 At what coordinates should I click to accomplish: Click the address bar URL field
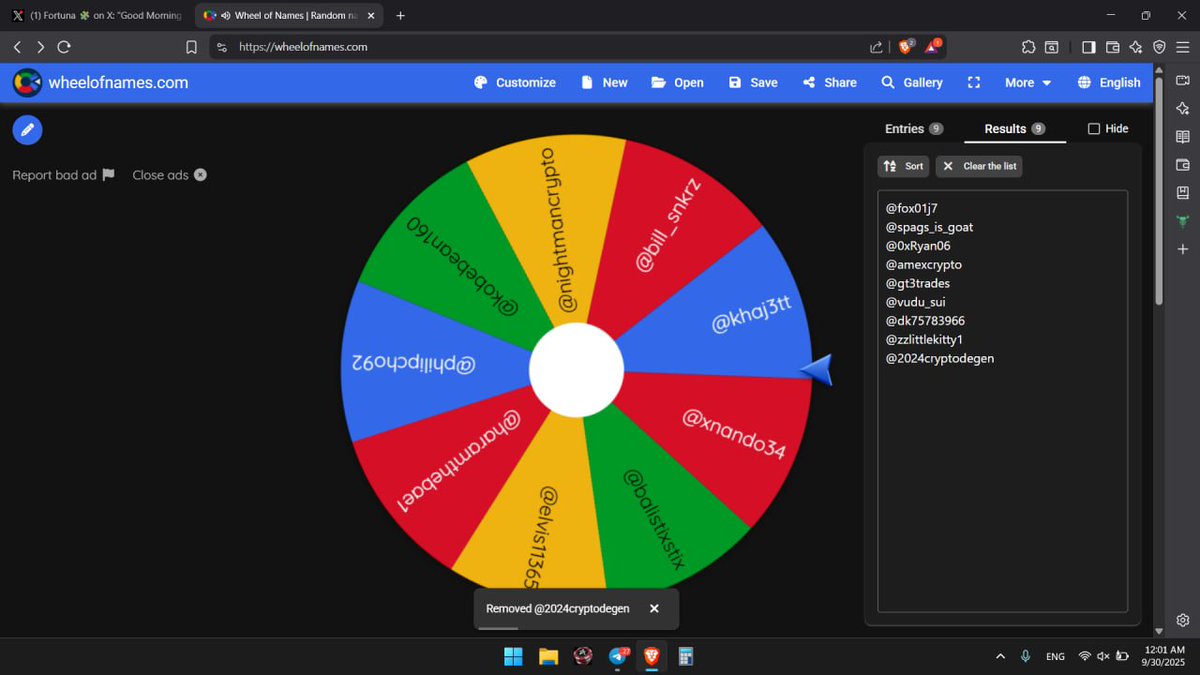[x=540, y=47]
